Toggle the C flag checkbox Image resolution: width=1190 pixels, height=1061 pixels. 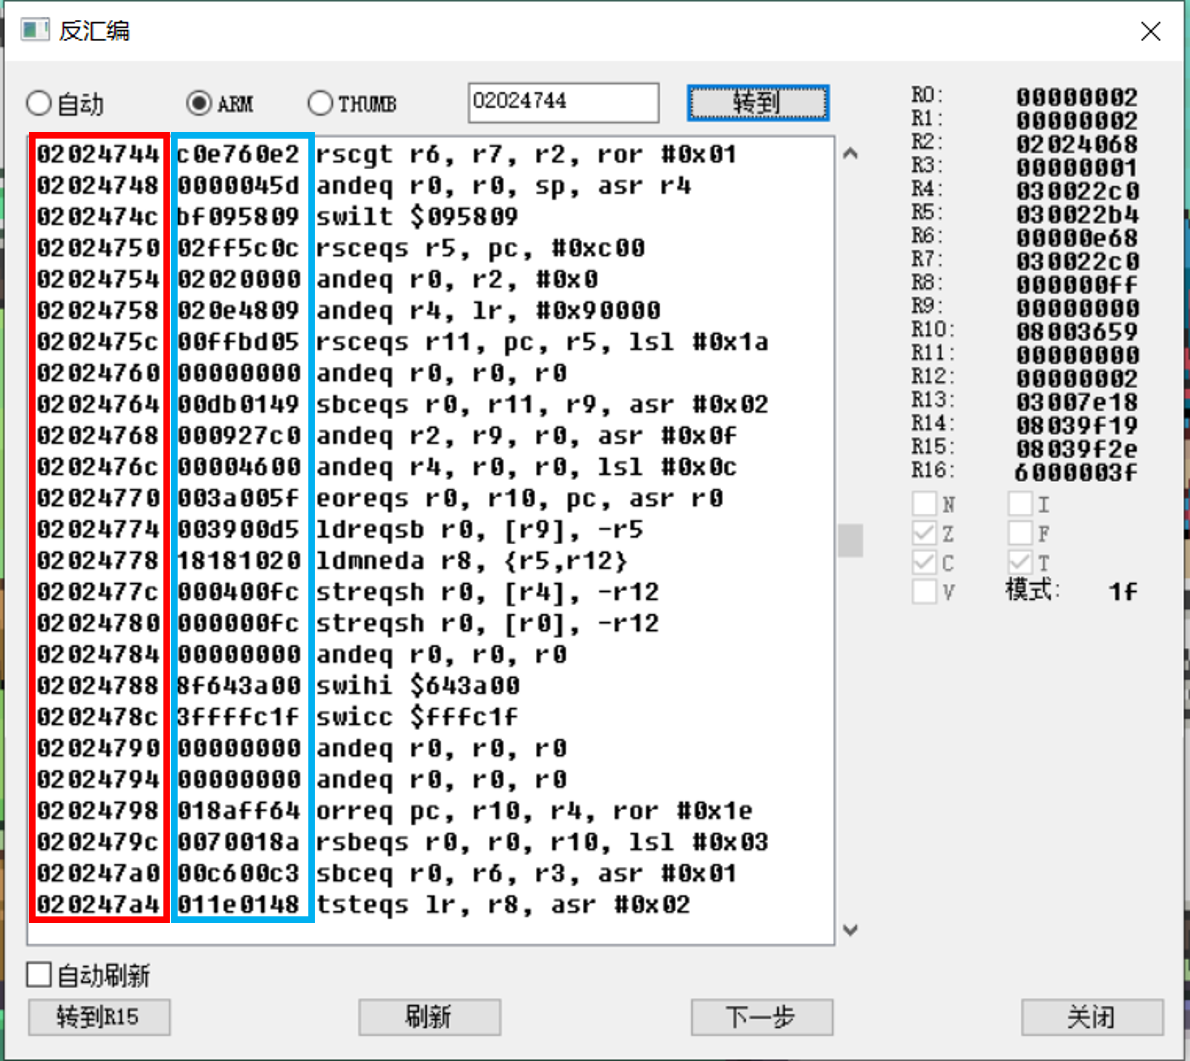pos(924,562)
